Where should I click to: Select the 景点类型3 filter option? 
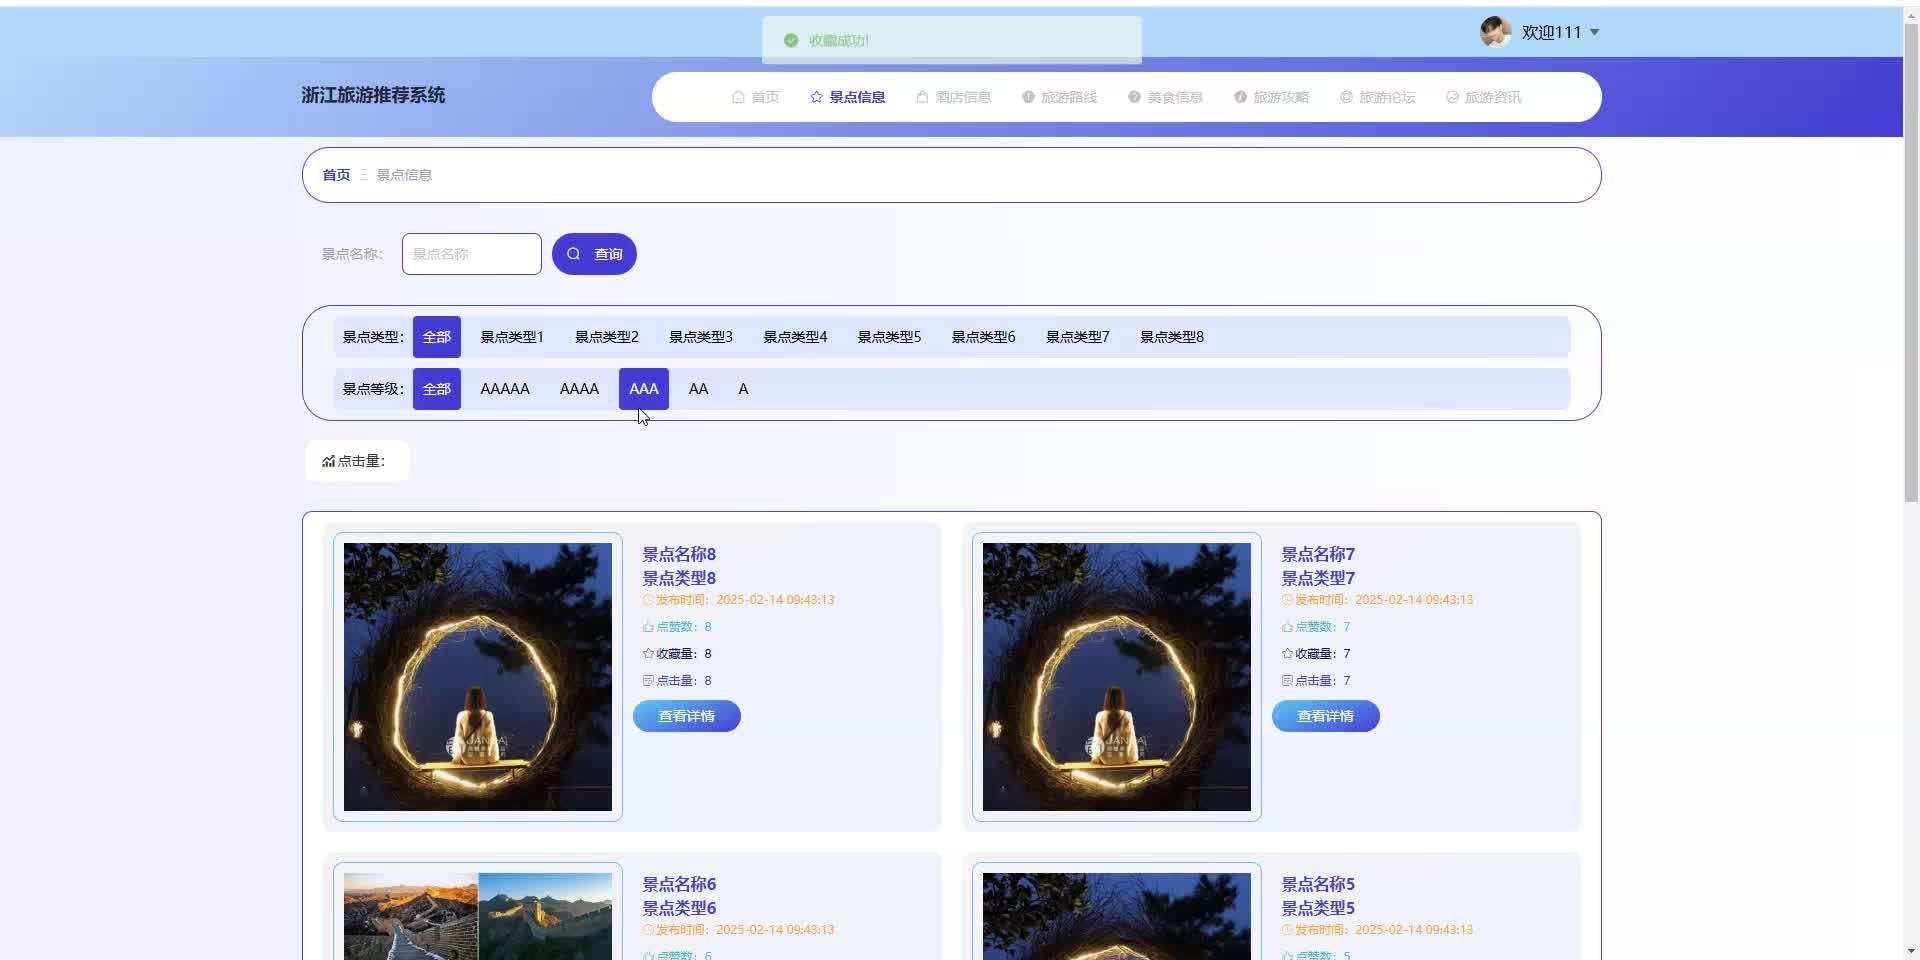(x=700, y=337)
